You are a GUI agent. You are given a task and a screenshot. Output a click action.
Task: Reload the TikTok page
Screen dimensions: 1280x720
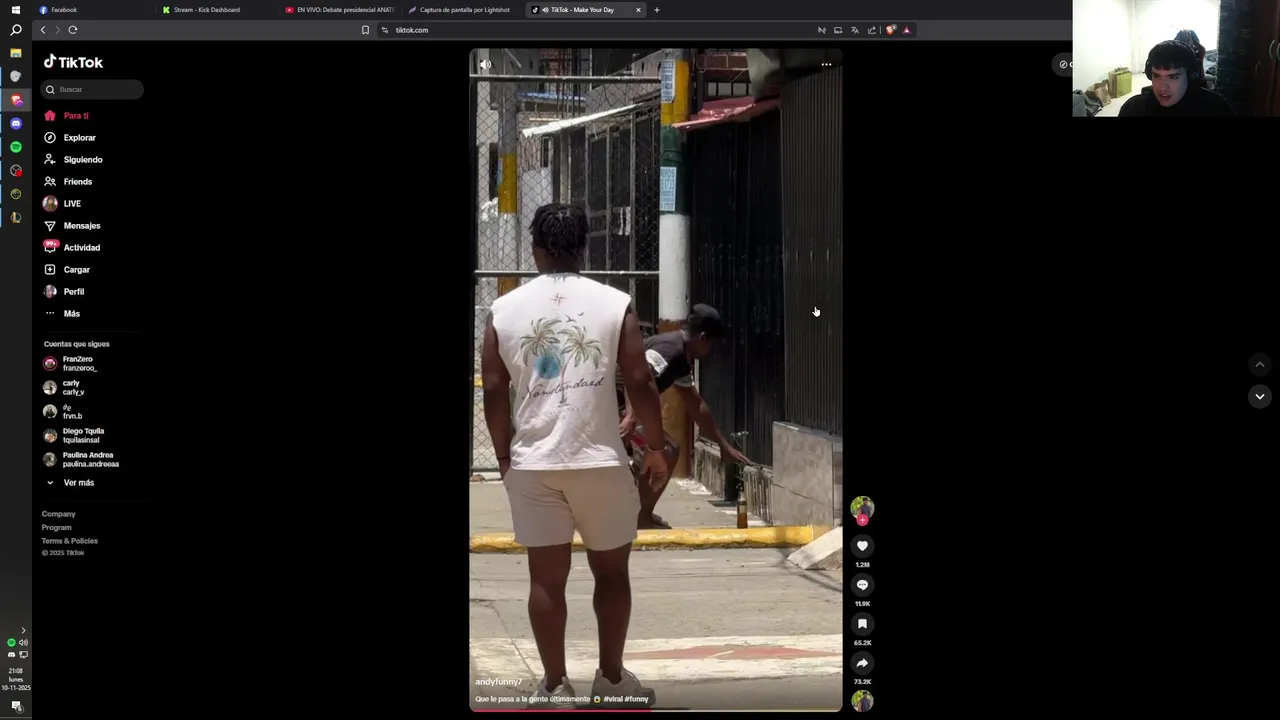73,30
